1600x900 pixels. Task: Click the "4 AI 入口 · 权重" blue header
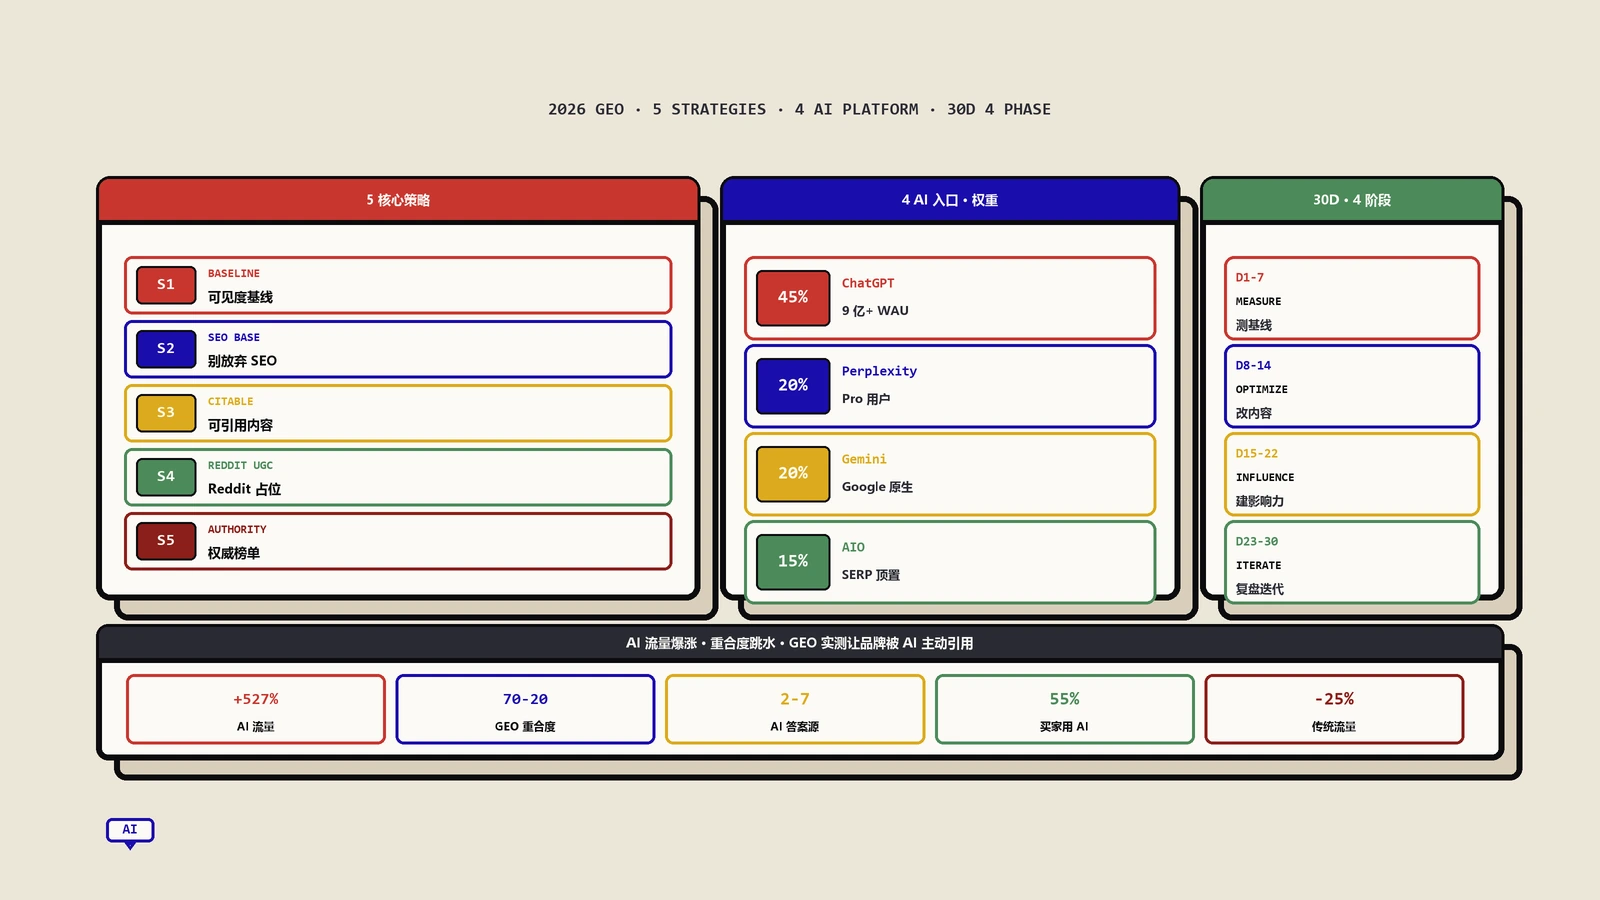(950, 200)
